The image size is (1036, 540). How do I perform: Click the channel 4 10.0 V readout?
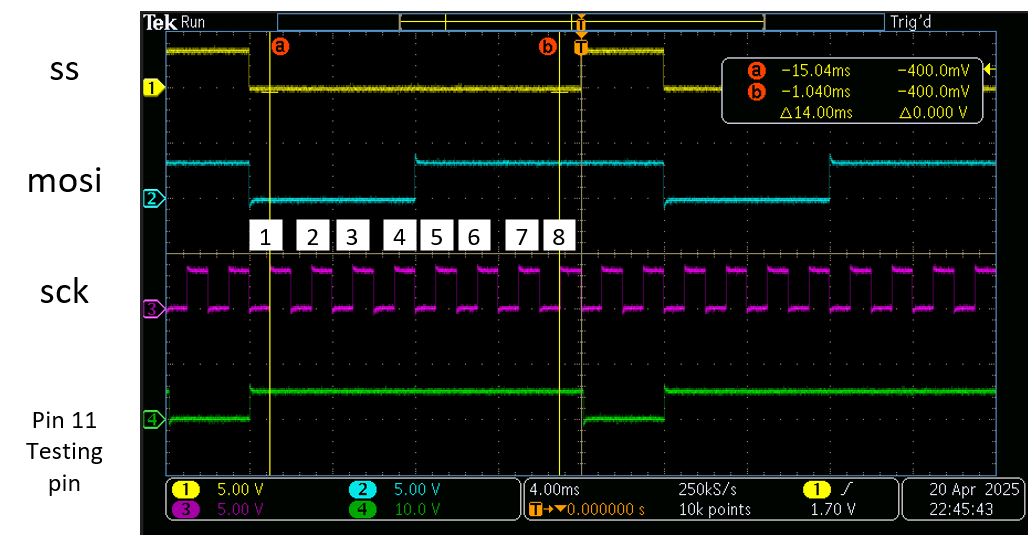pyautogui.click(x=418, y=510)
